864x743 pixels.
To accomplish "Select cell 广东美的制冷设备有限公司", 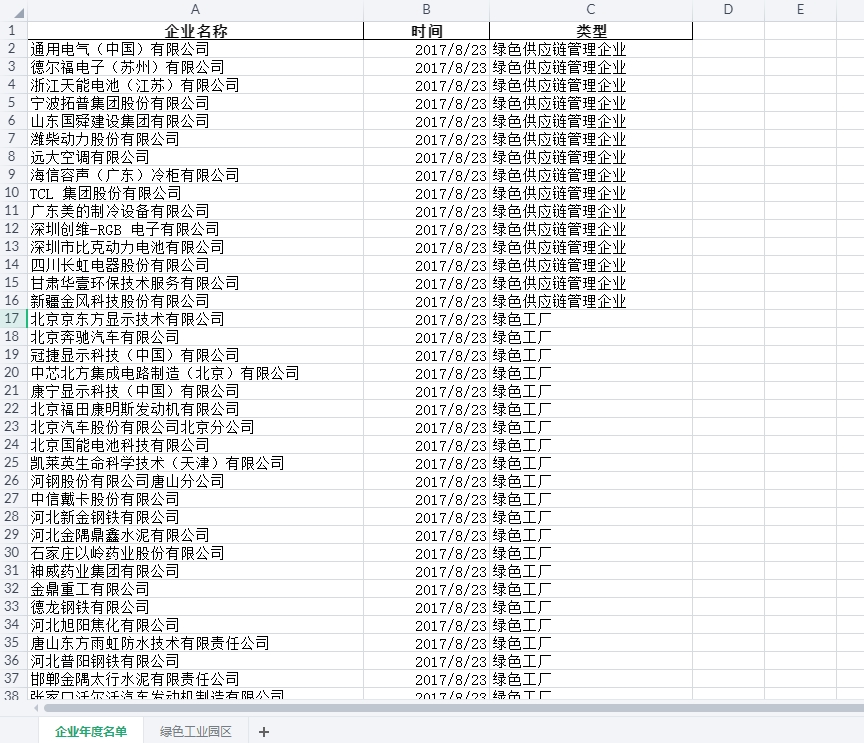I will 196,211.
